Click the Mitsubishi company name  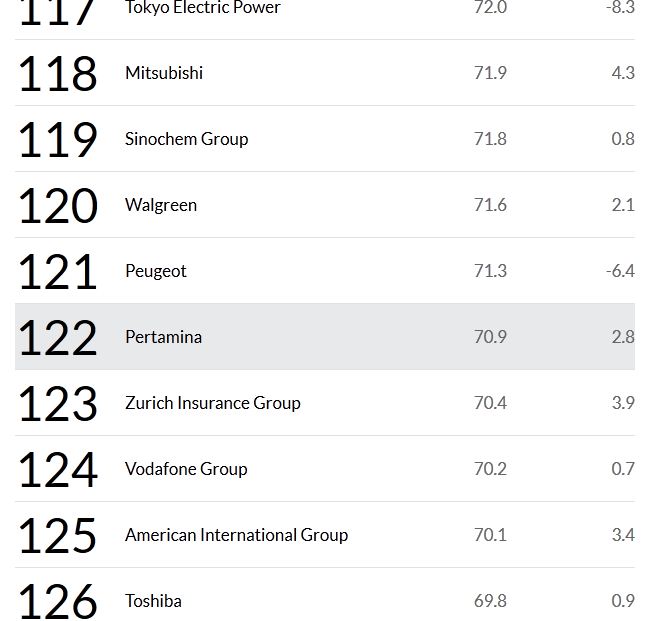(164, 73)
